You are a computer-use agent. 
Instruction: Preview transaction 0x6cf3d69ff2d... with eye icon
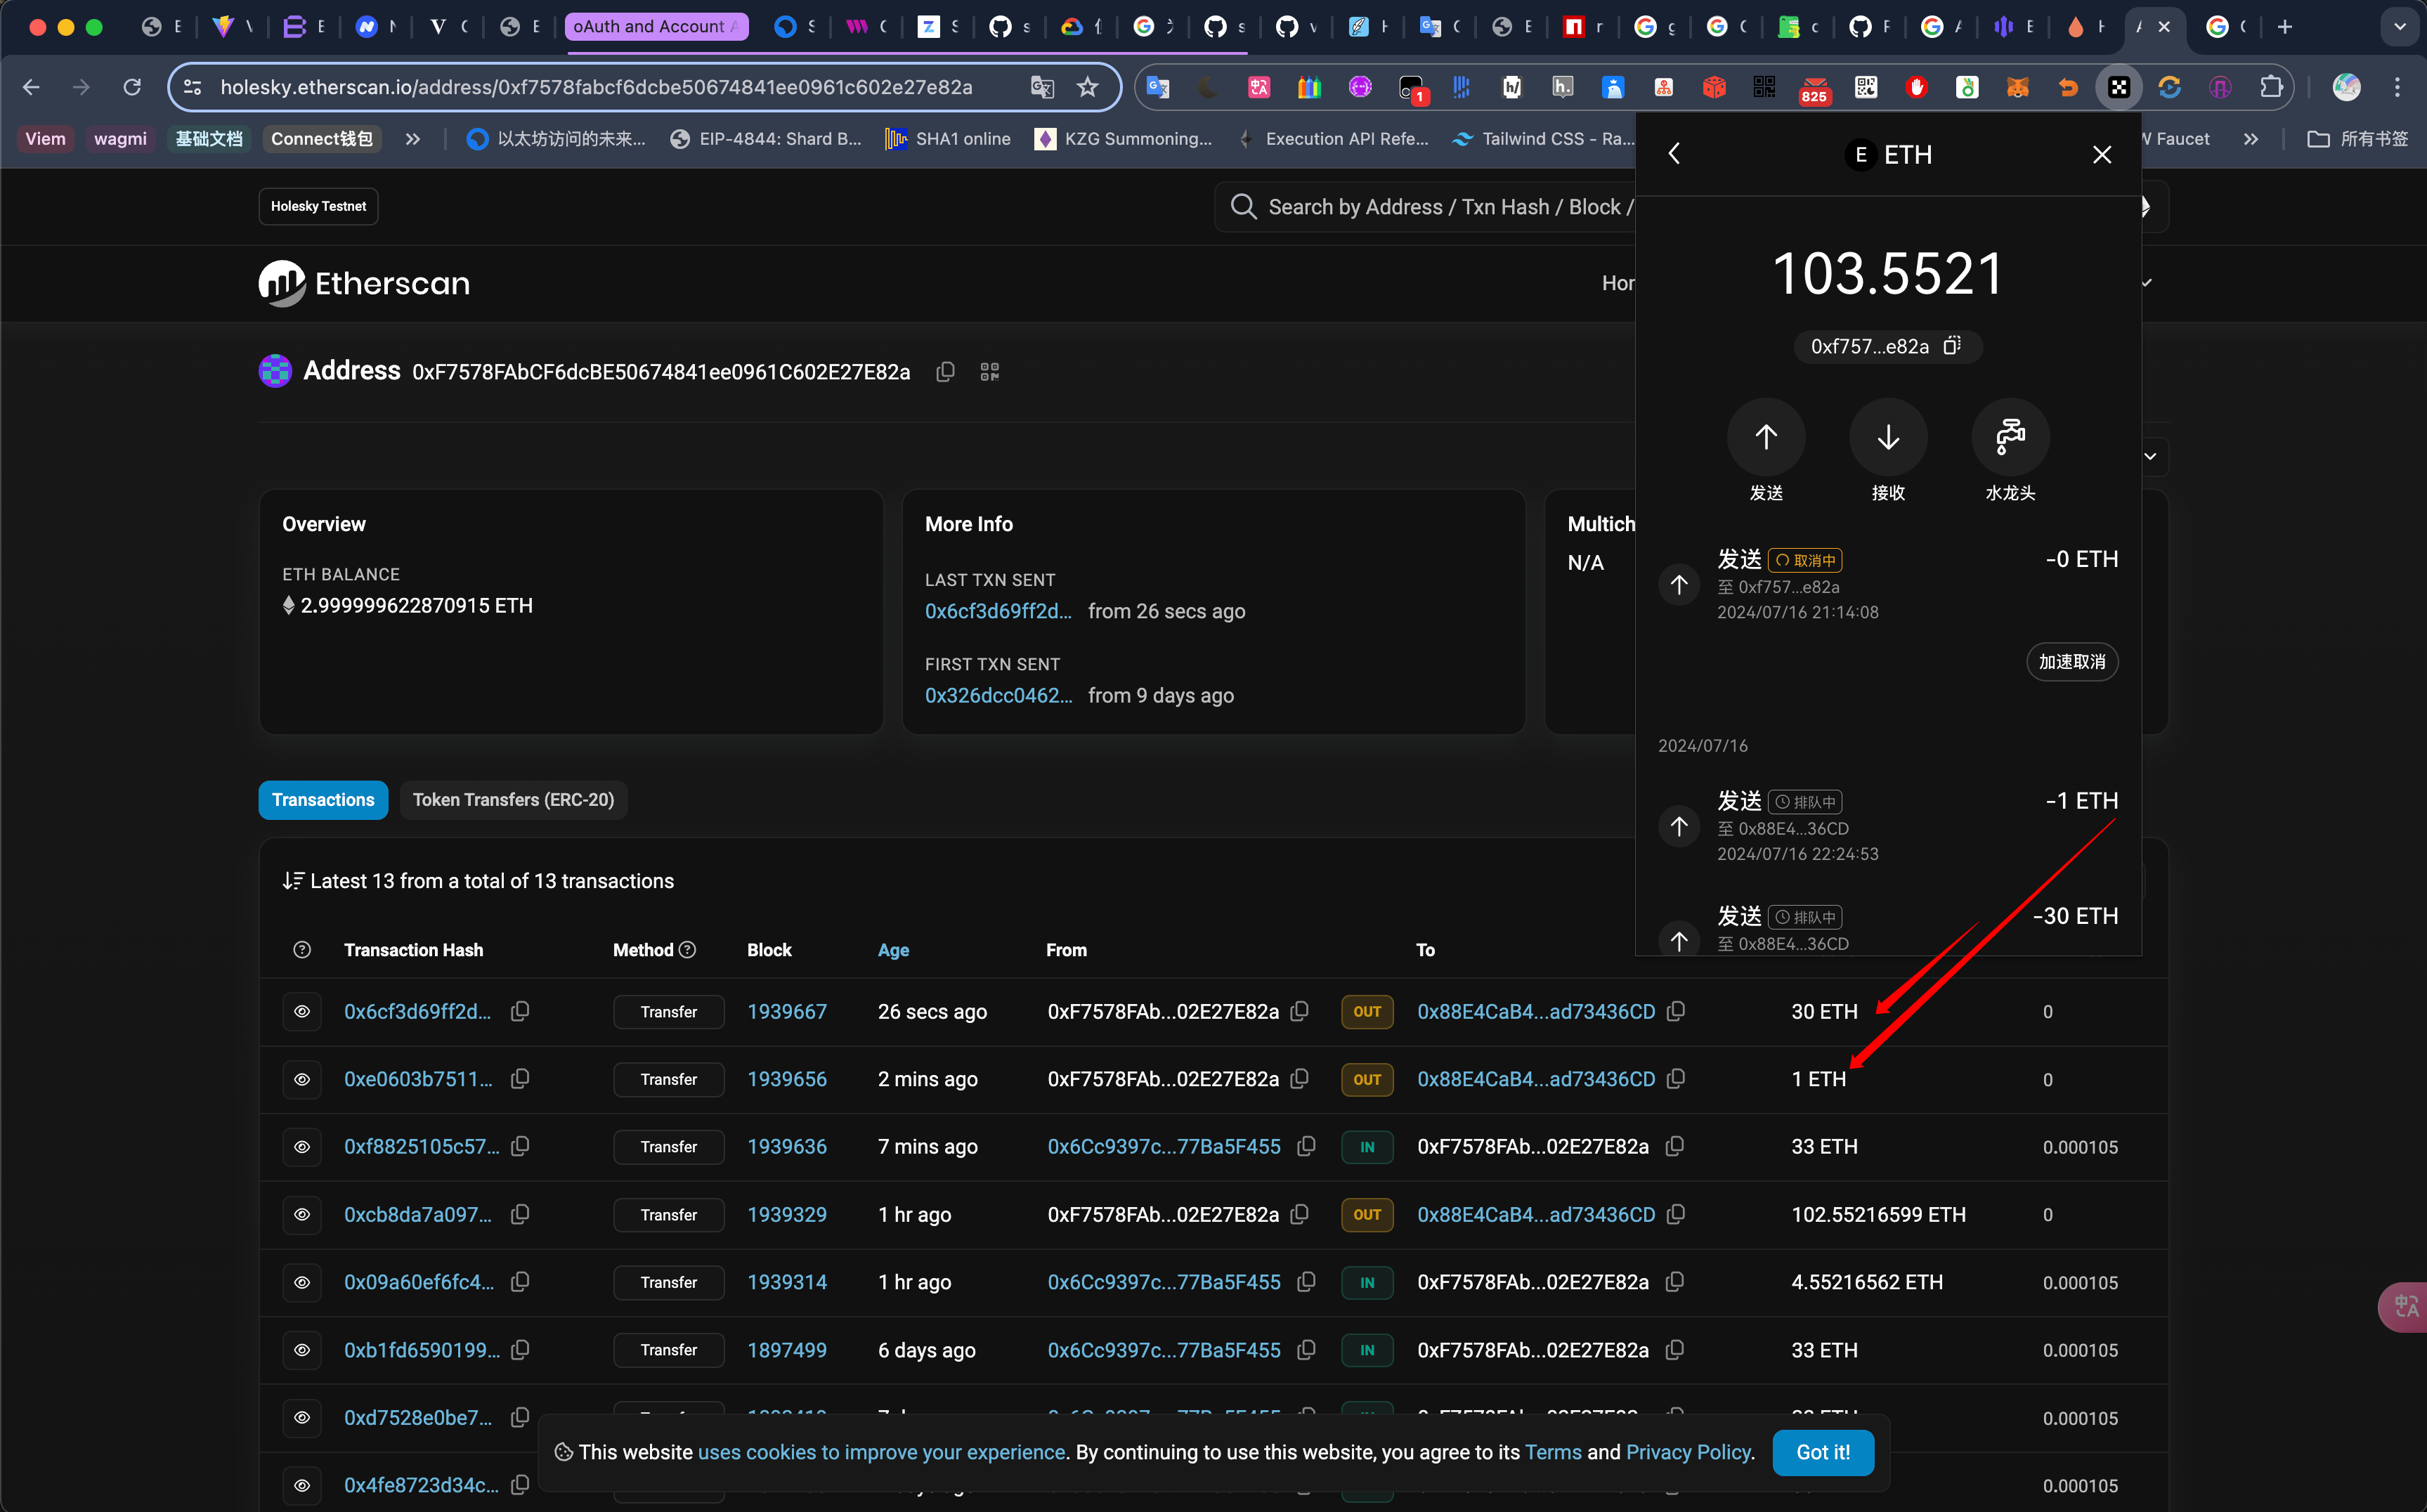click(x=302, y=1011)
